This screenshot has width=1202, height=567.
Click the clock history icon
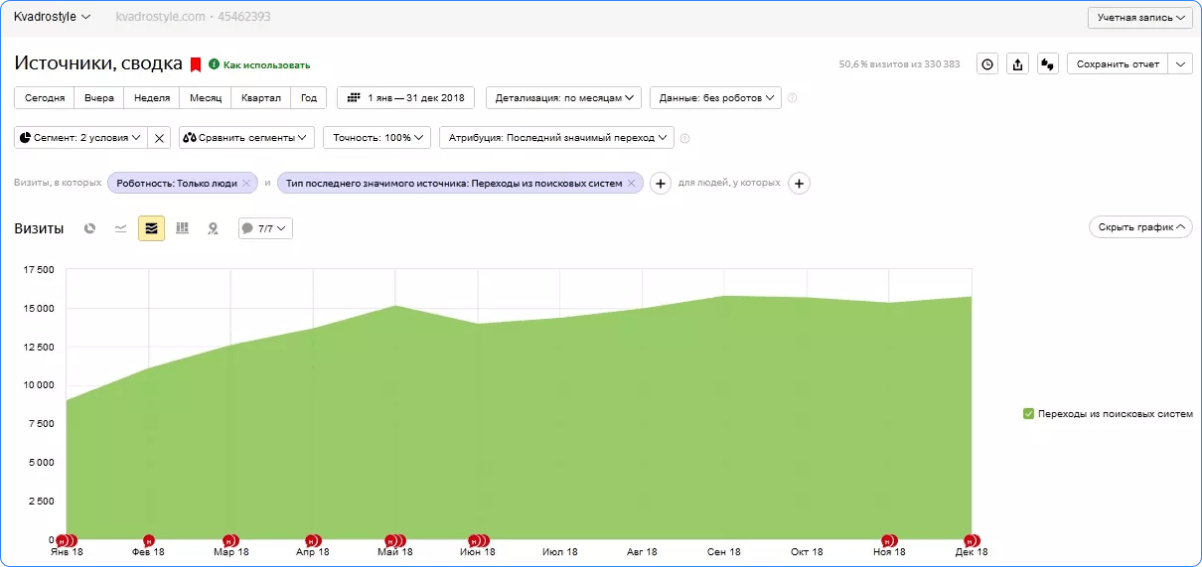(x=987, y=64)
